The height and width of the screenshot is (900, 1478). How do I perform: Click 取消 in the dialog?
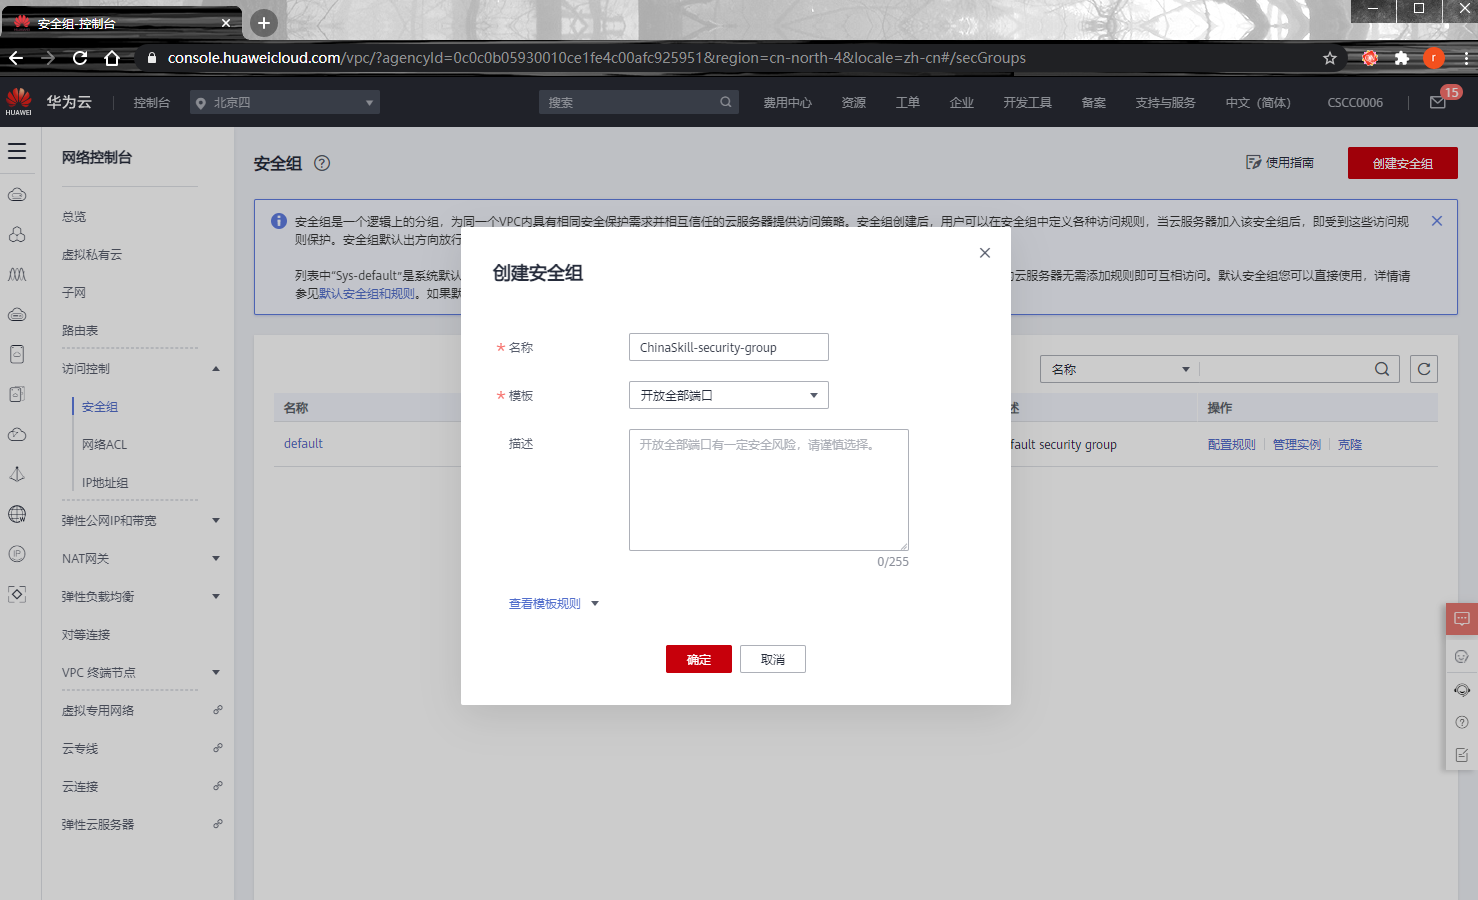[773, 659]
